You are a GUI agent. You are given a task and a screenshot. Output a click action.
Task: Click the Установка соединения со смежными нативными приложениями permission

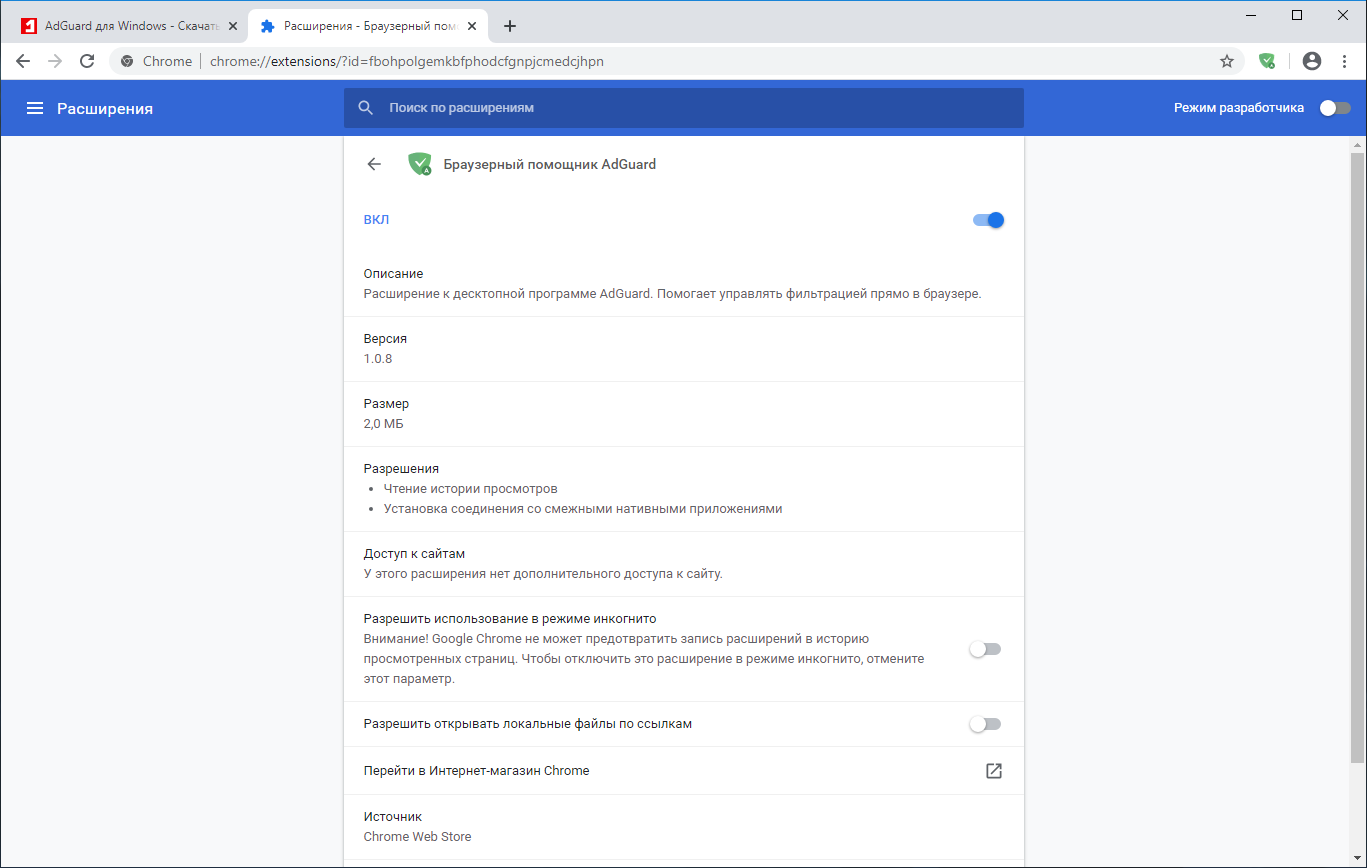tap(583, 508)
